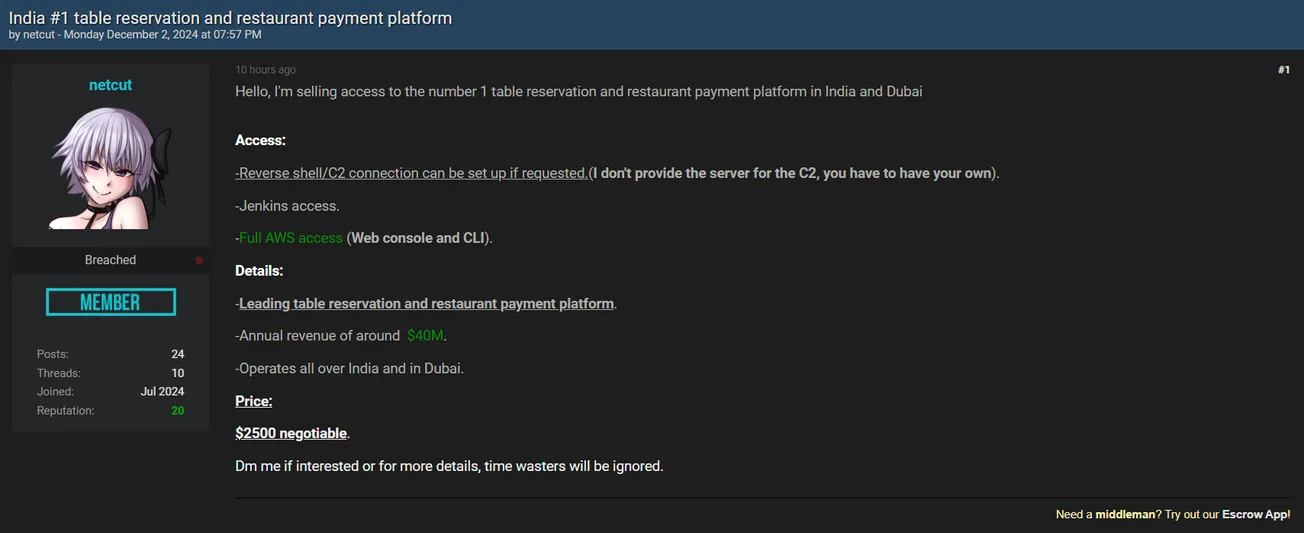Click the green Full AWS access text

[x=290, y=238]
